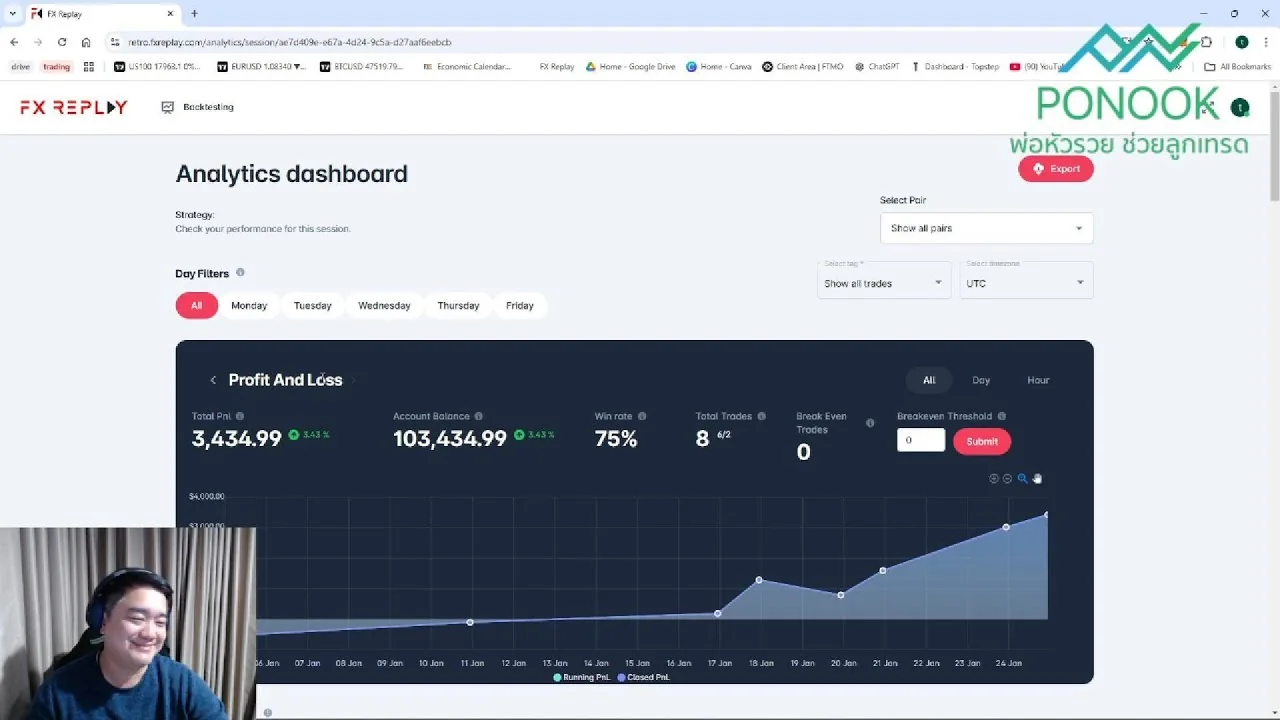Open the All Bookmarks folder

[x=1238, y=67]
